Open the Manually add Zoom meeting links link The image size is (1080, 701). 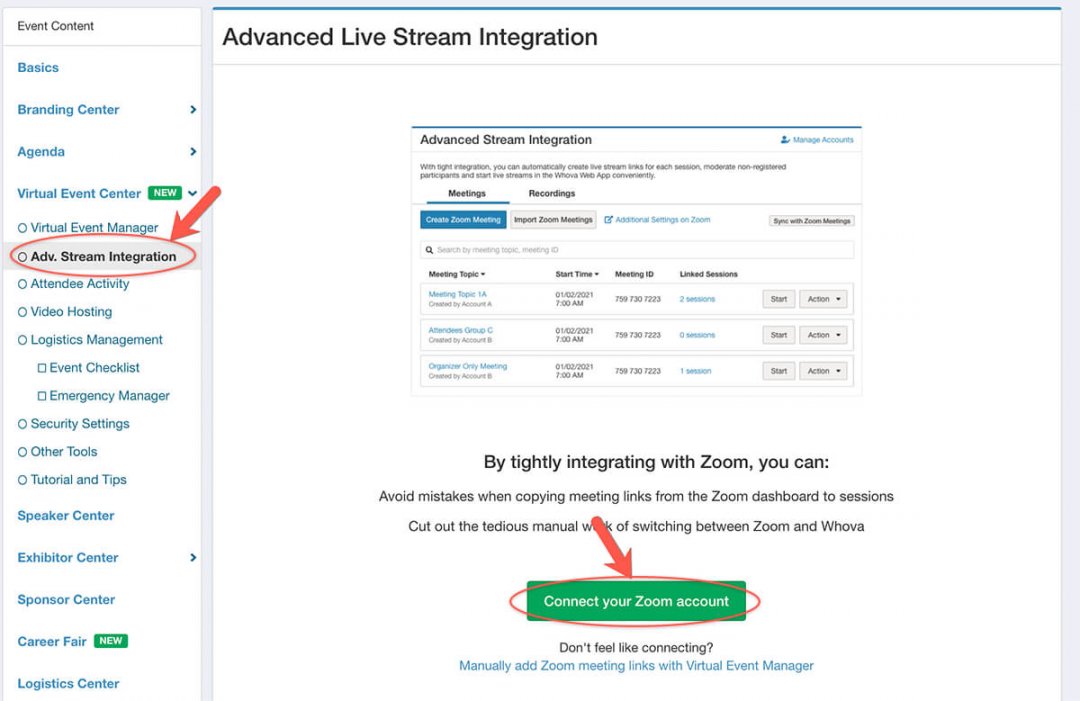(x=636, y=665)
